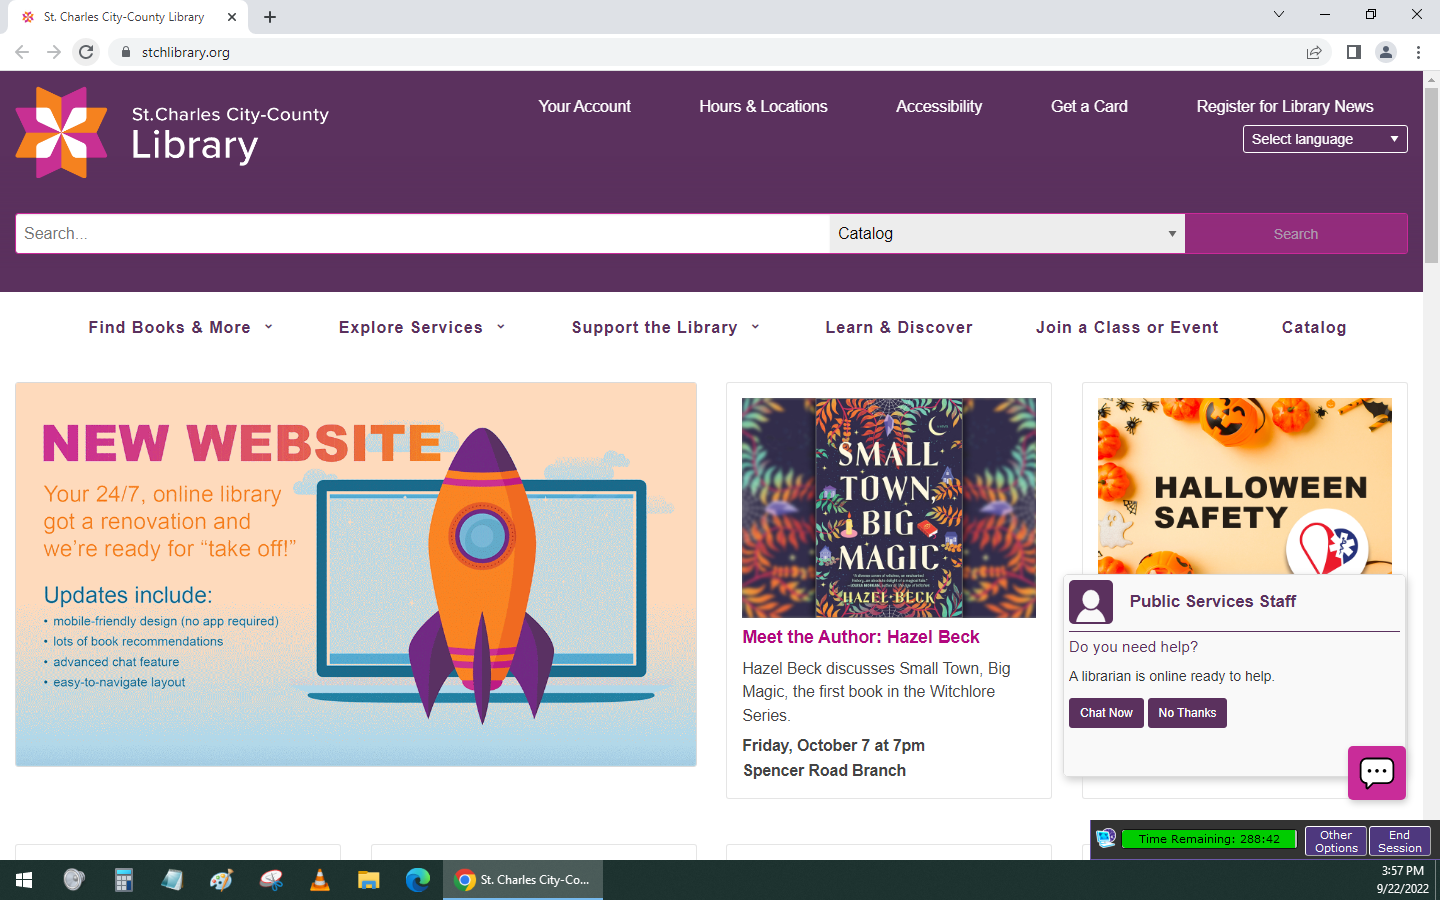
Task: Click the Small Town Big Magic book cover
Action: point(889,508)
